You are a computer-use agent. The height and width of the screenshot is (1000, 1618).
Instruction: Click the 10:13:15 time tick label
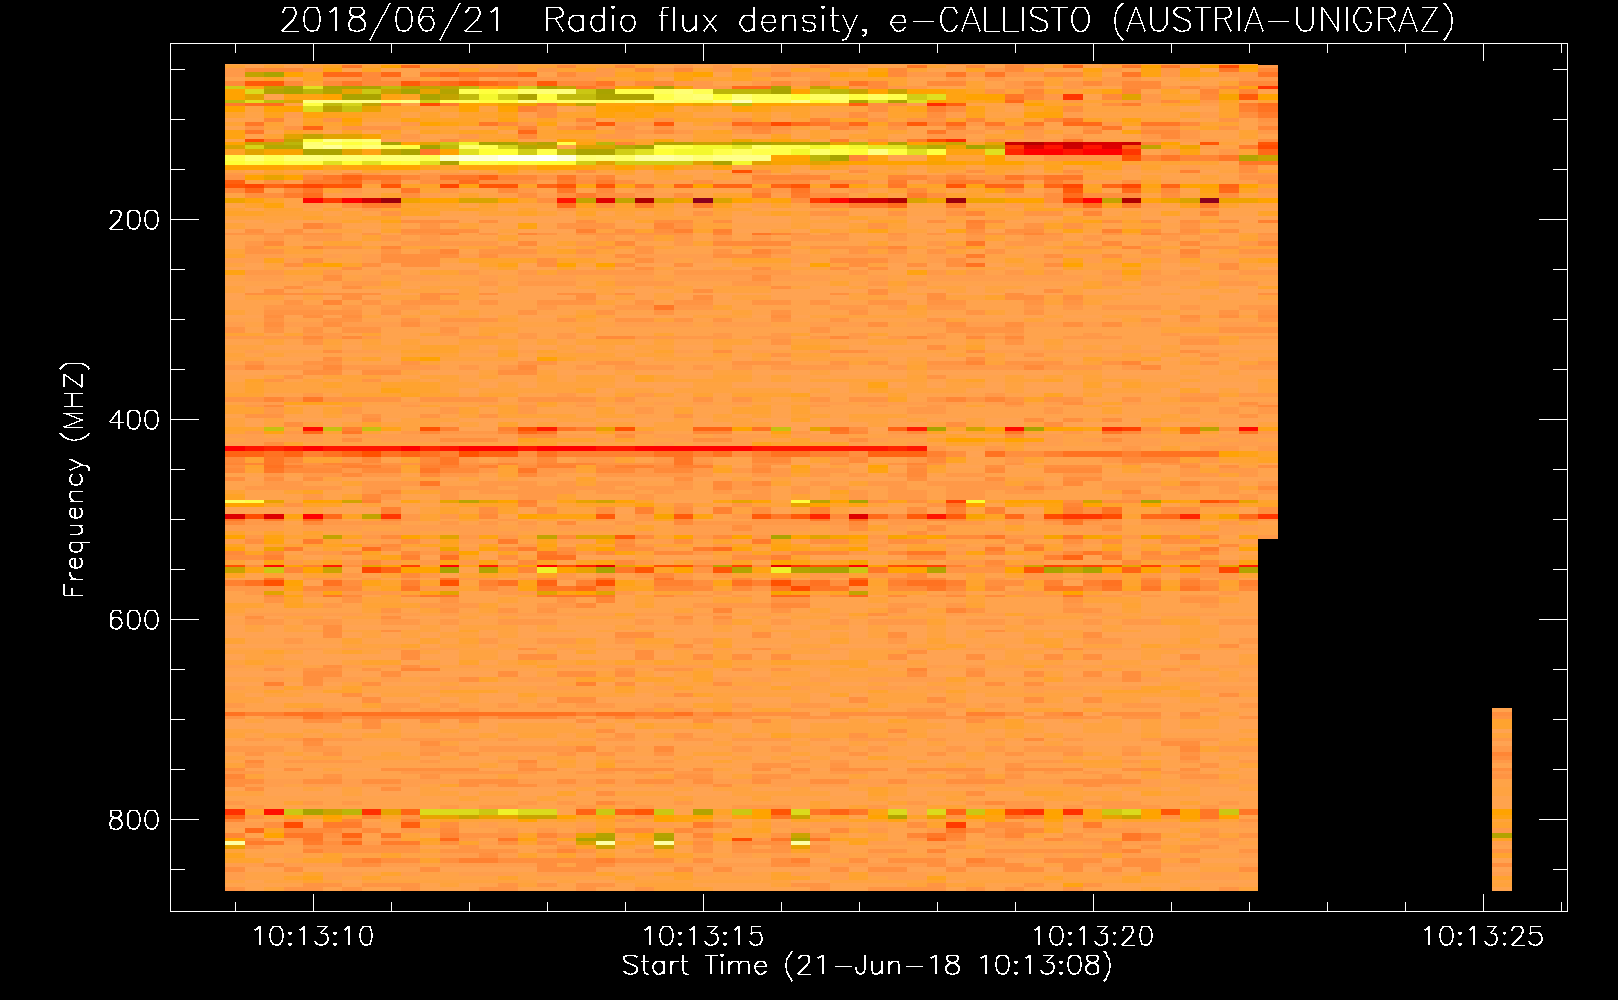click(703, 936)
